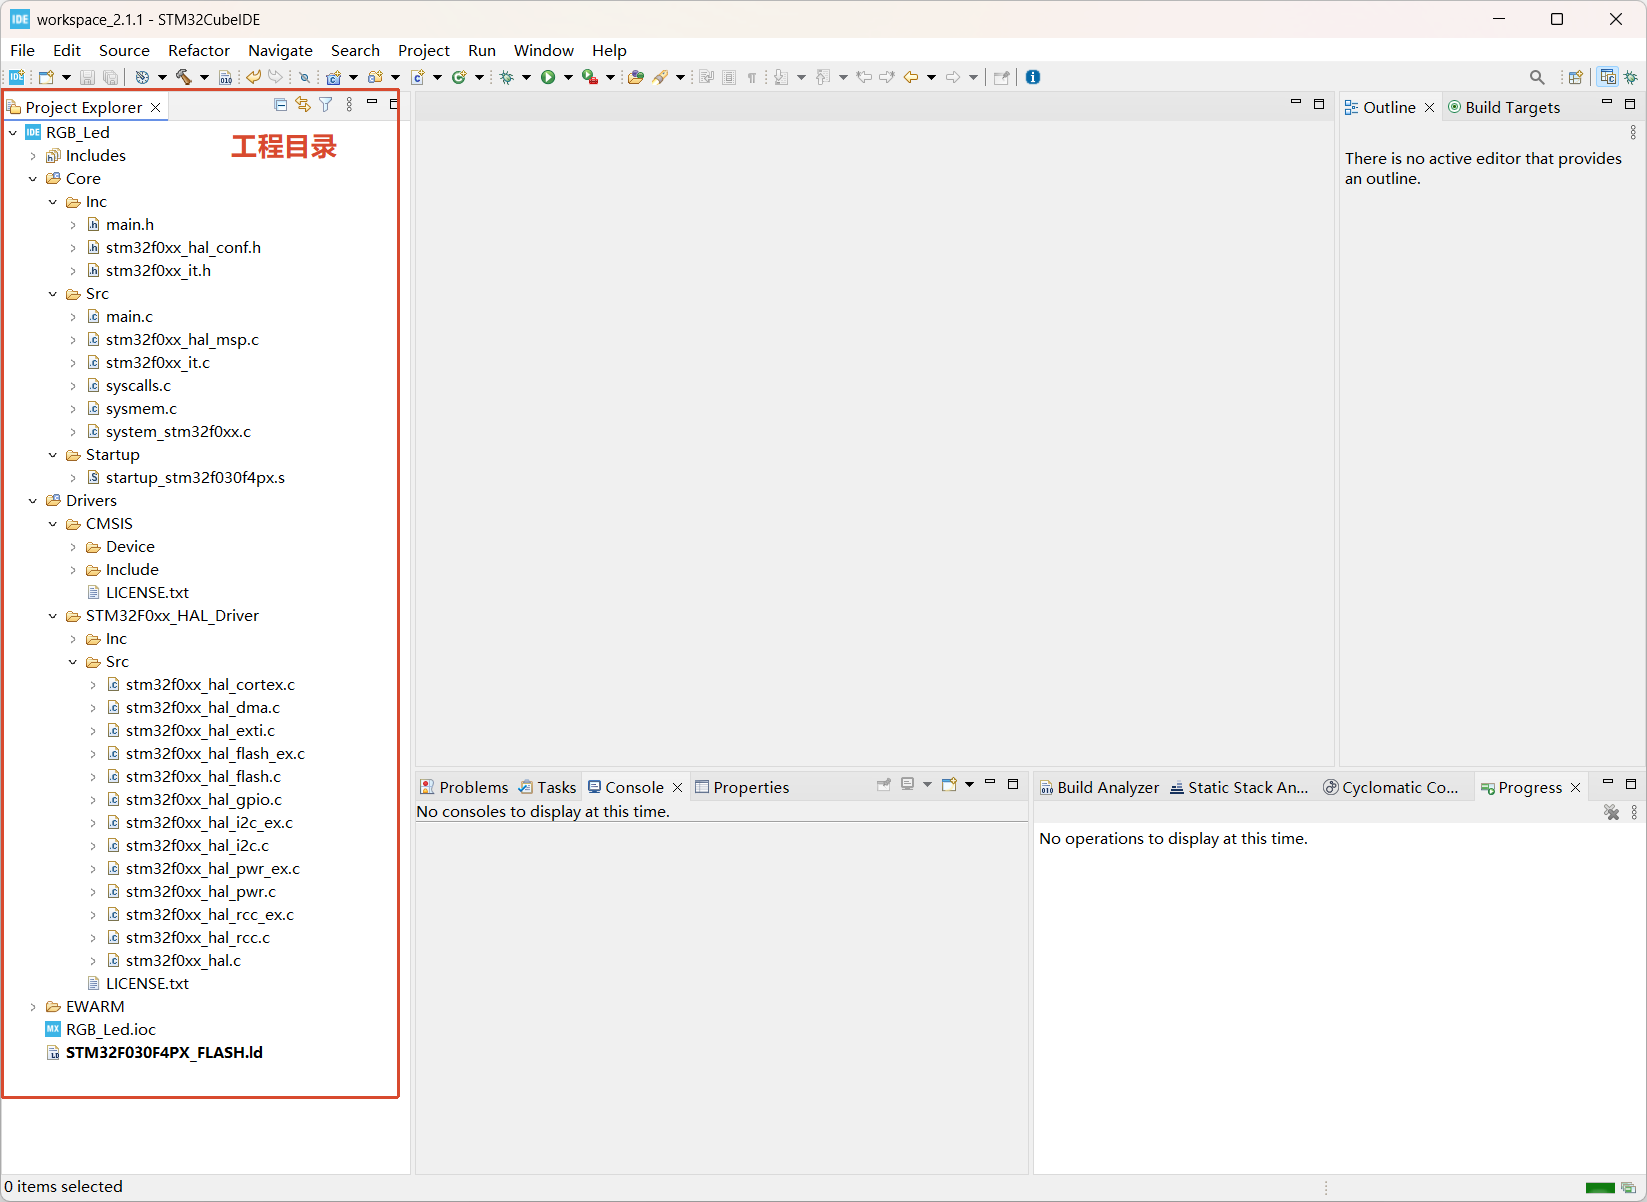Switch to the Problems tab
Image resolution: width=1647 pixels, height=1202 pixels.
[464, 787]
